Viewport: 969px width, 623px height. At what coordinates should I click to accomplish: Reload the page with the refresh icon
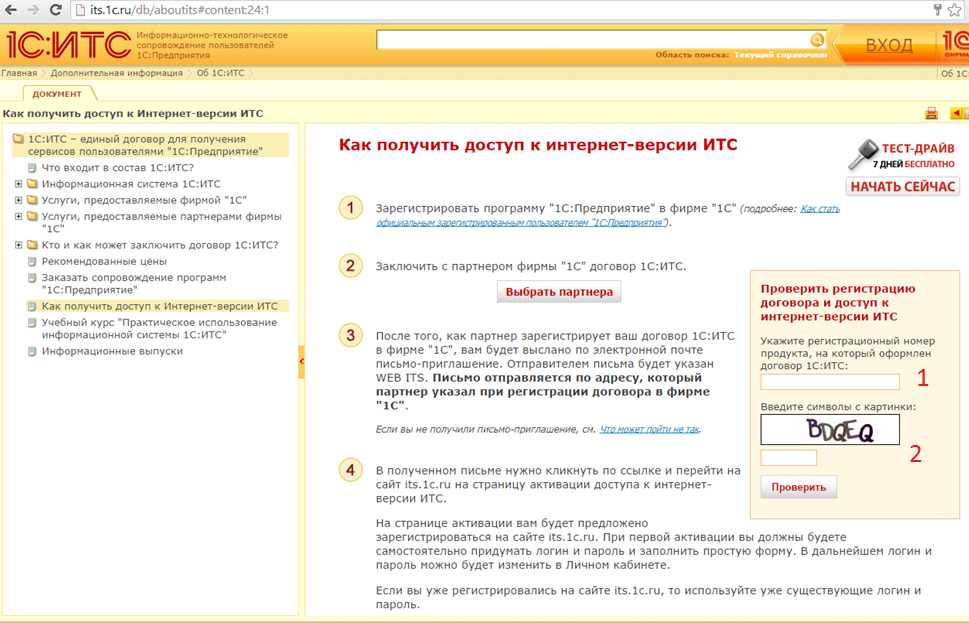[x=56, y=10]
